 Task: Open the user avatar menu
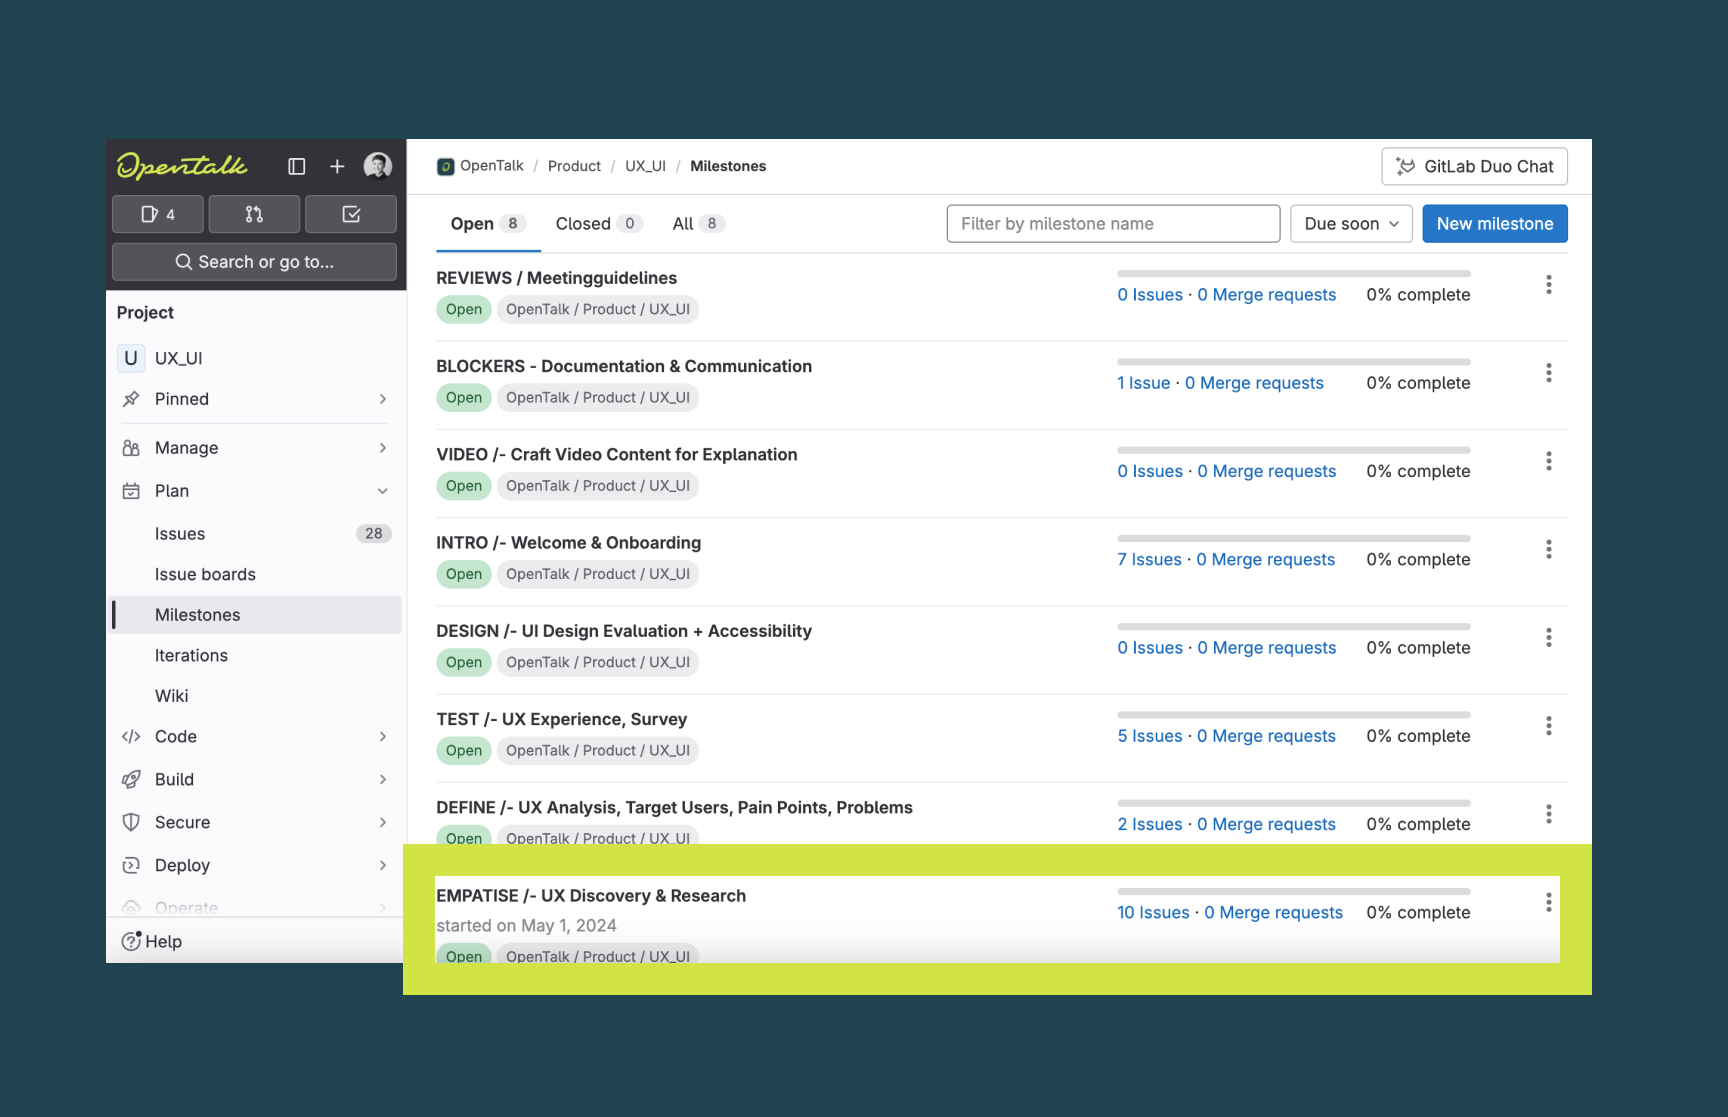point(377,166)
